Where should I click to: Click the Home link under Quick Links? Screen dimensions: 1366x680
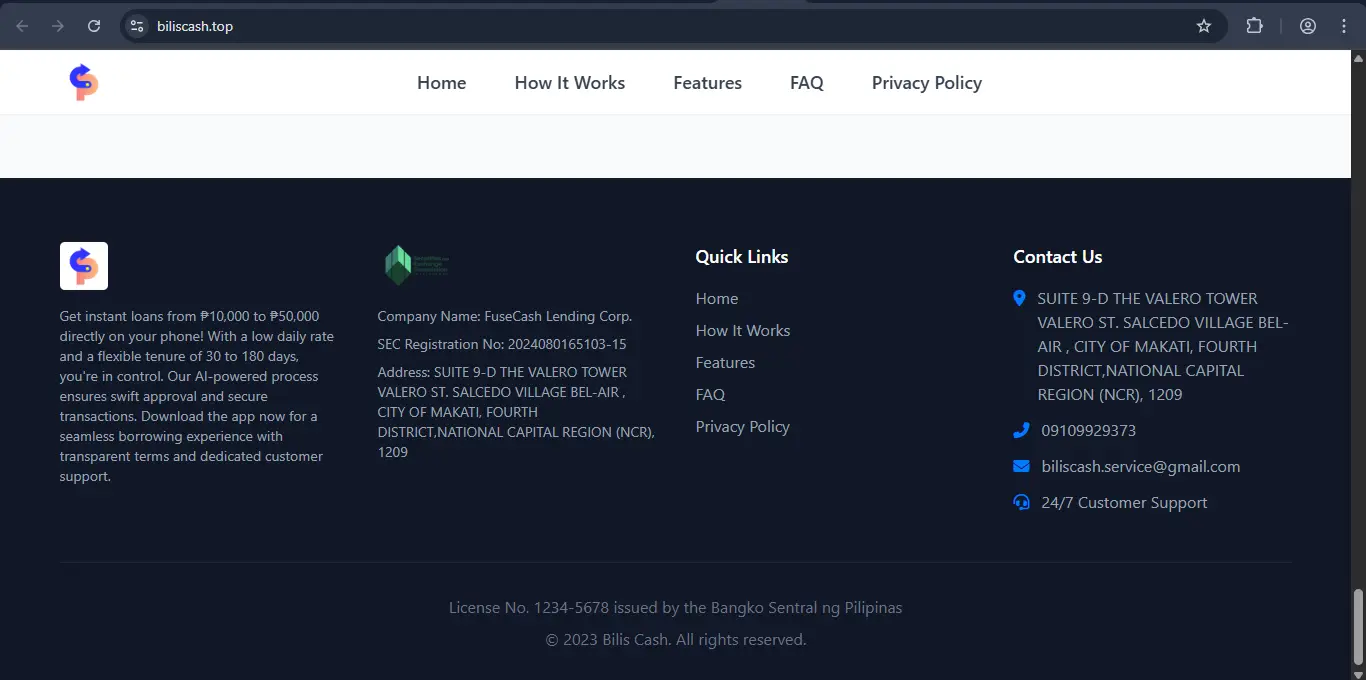pyautogui.click(x=716, y=299)
